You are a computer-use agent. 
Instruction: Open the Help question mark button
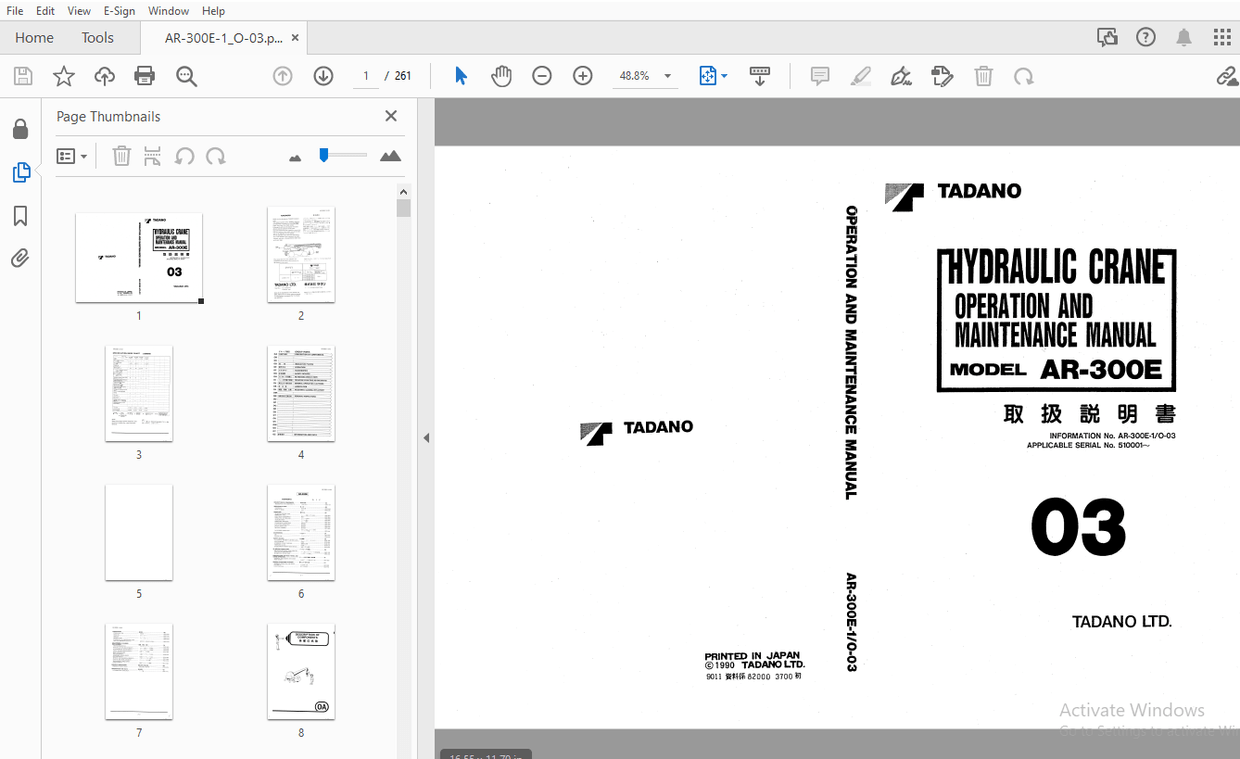pos(1145,36)
